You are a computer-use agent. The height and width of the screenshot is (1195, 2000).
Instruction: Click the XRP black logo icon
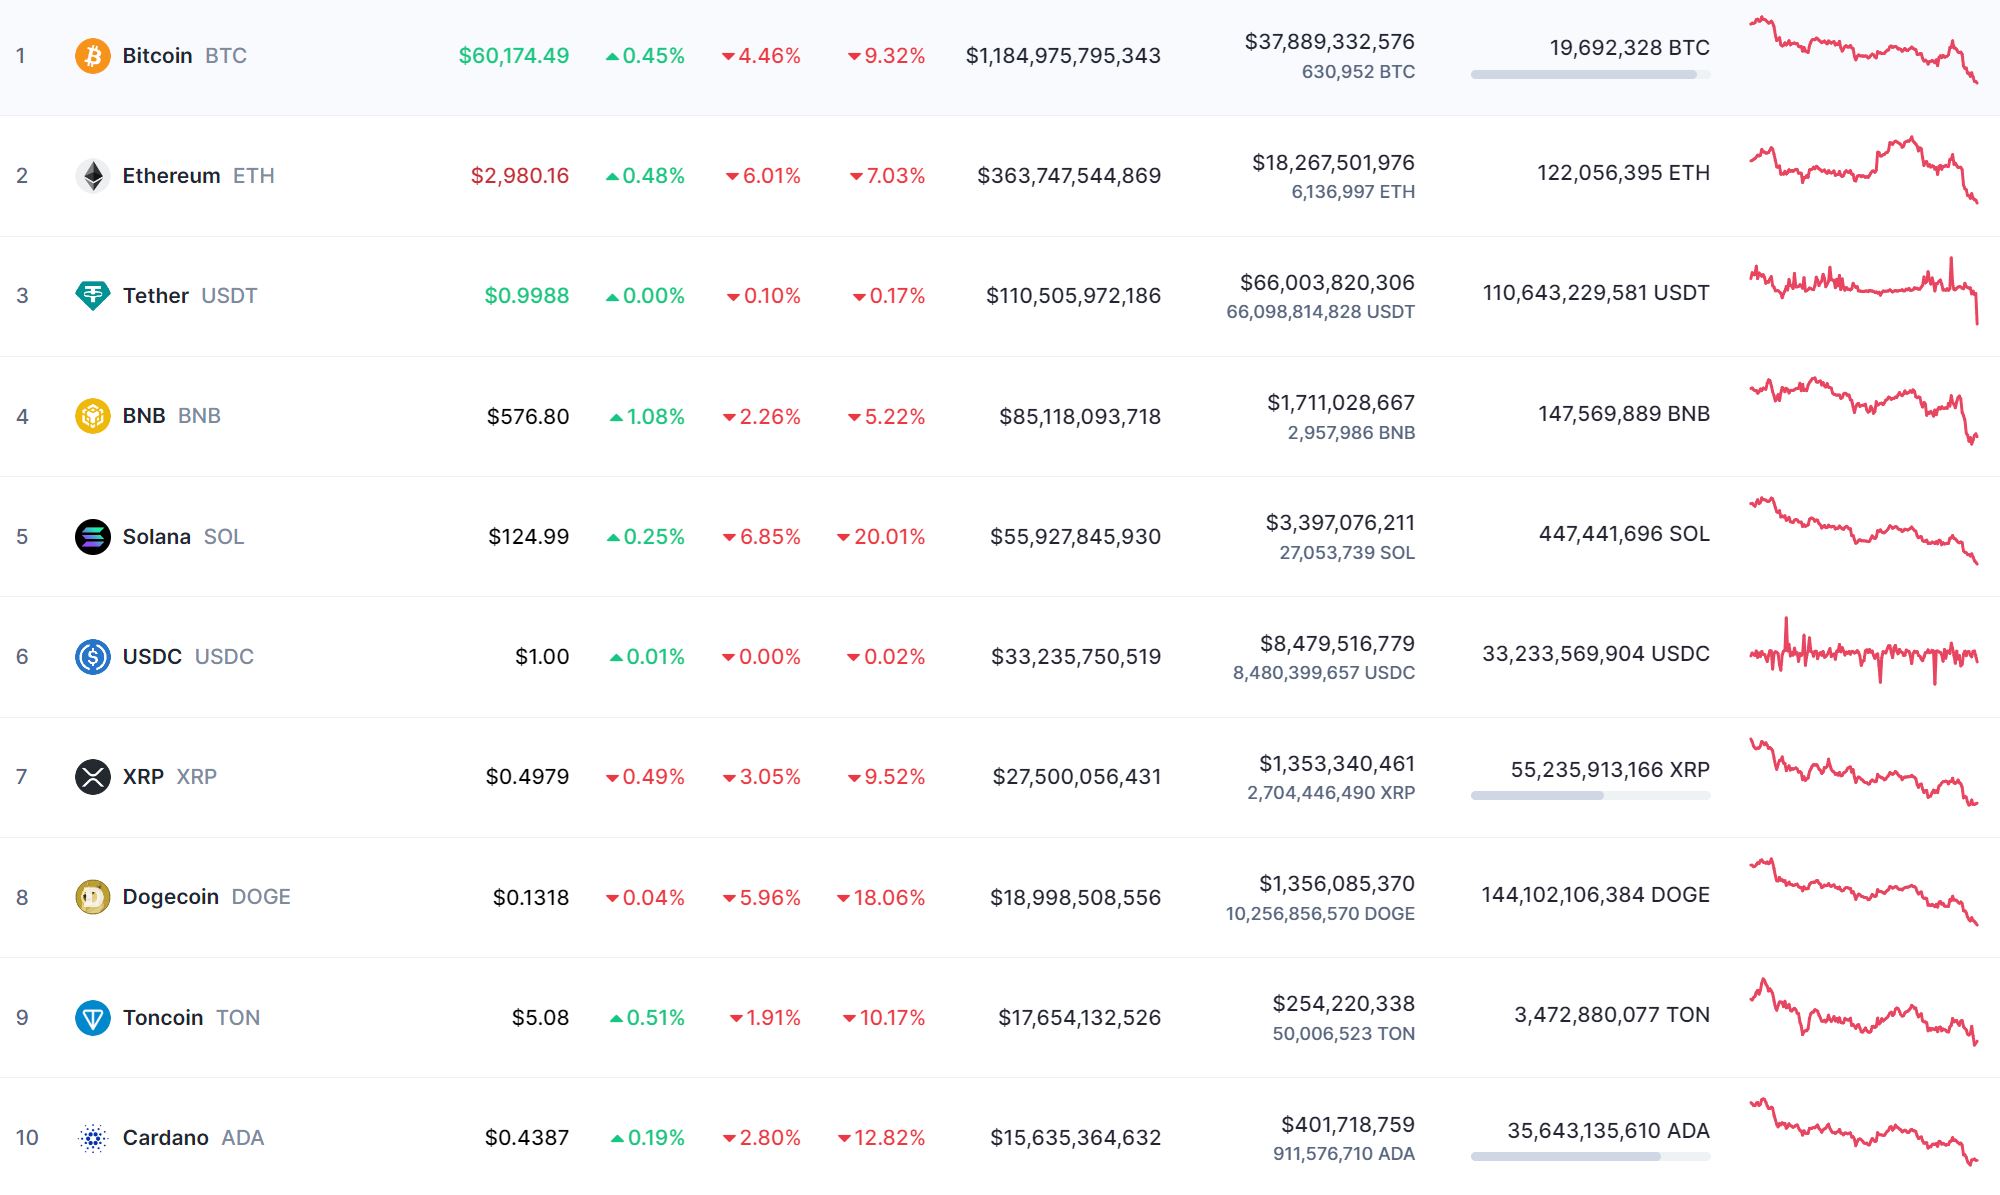pyautogui.click(x=92, y=777)
